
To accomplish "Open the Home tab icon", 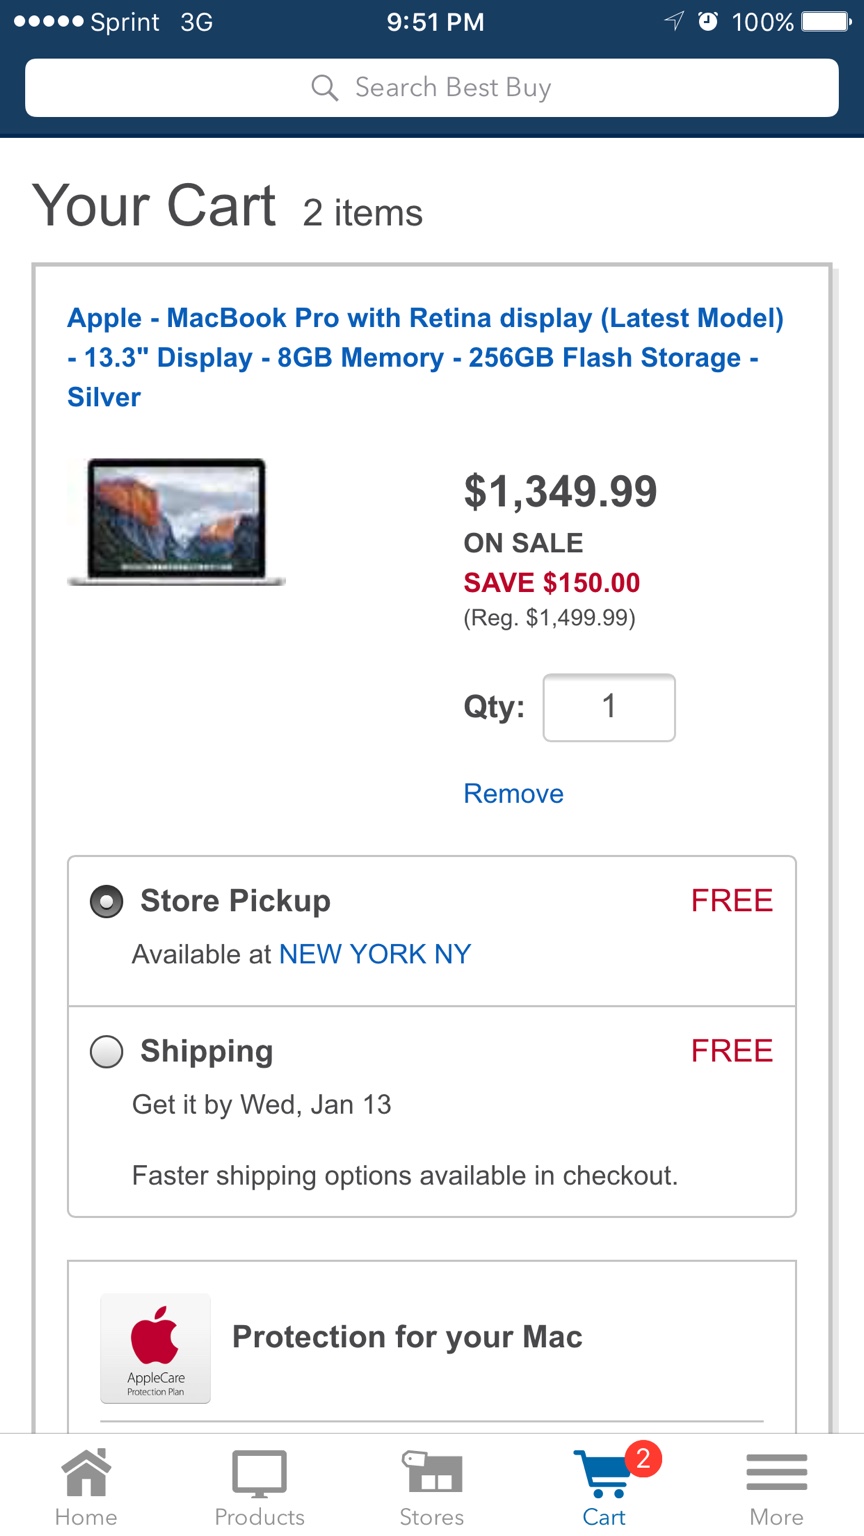I will (86, 1473).
